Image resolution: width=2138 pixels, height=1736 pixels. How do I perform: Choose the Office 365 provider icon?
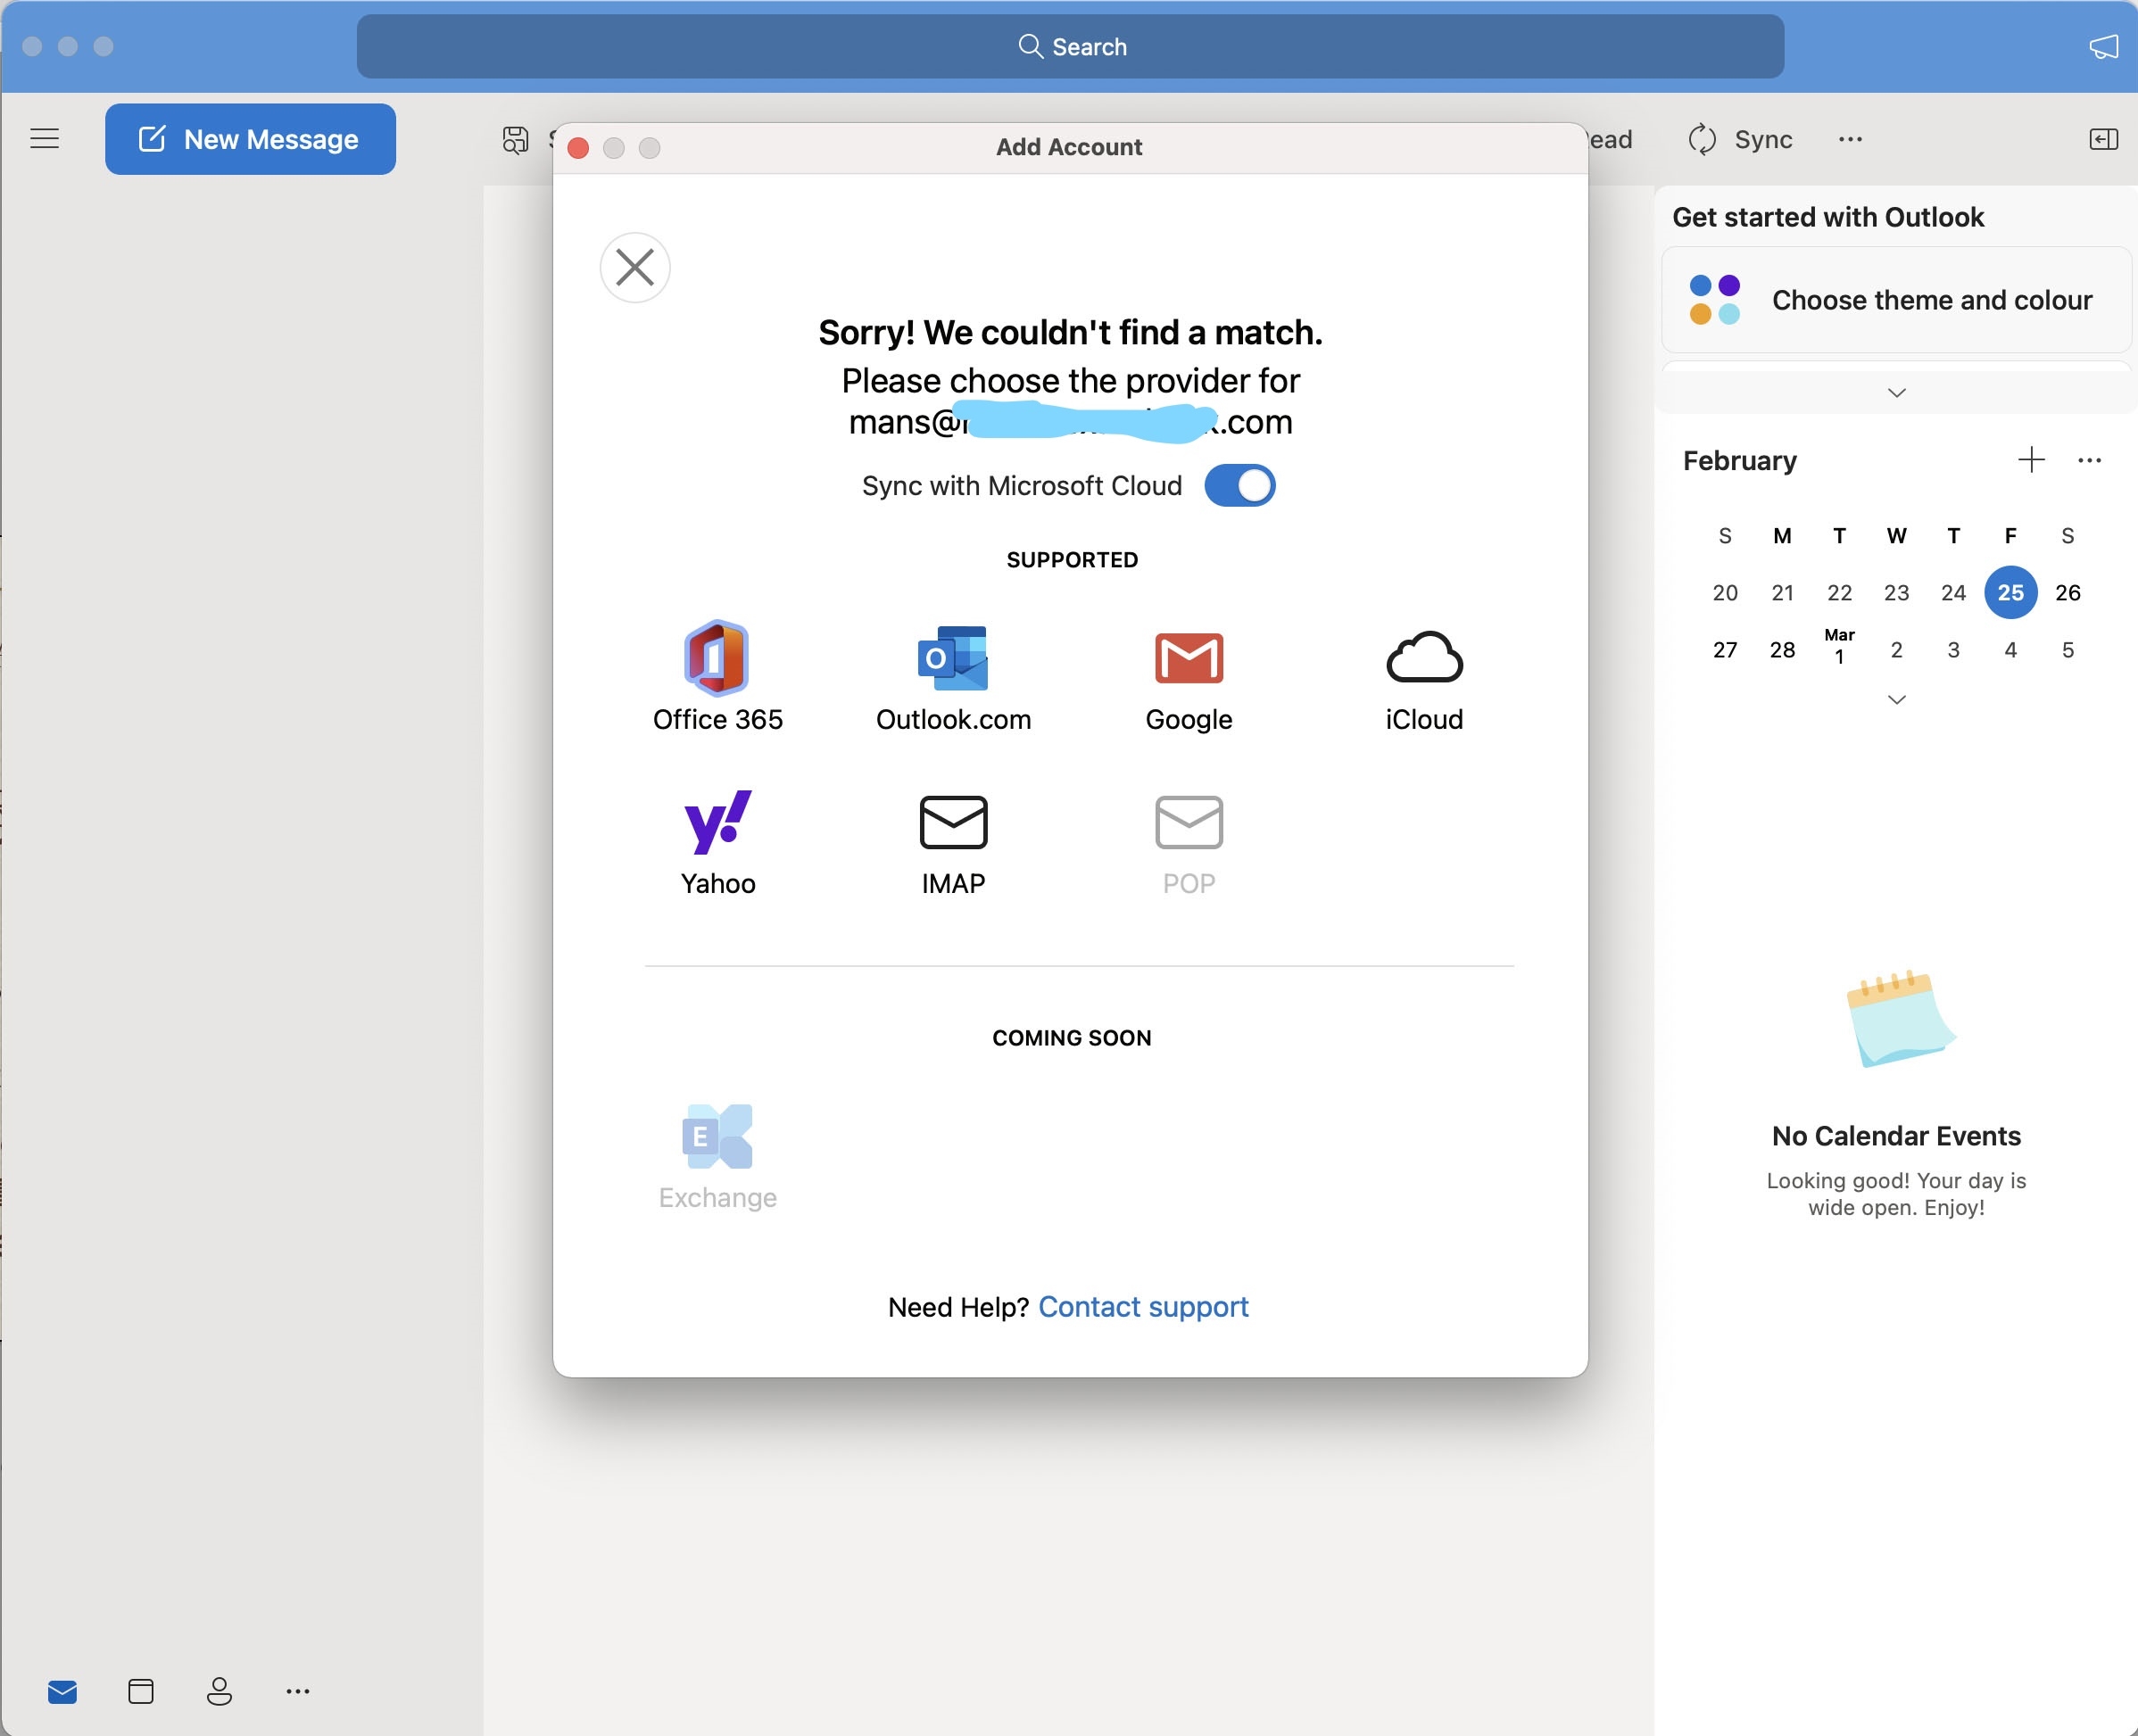pyautogui.click(x=717, y=657)
